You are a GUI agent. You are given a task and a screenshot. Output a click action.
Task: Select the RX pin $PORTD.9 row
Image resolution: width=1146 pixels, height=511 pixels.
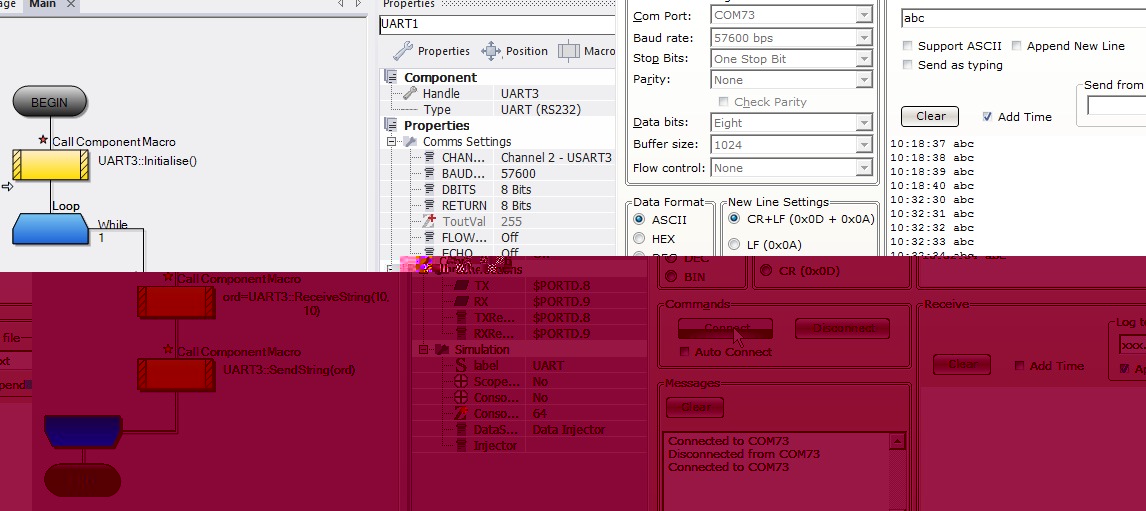529,301
